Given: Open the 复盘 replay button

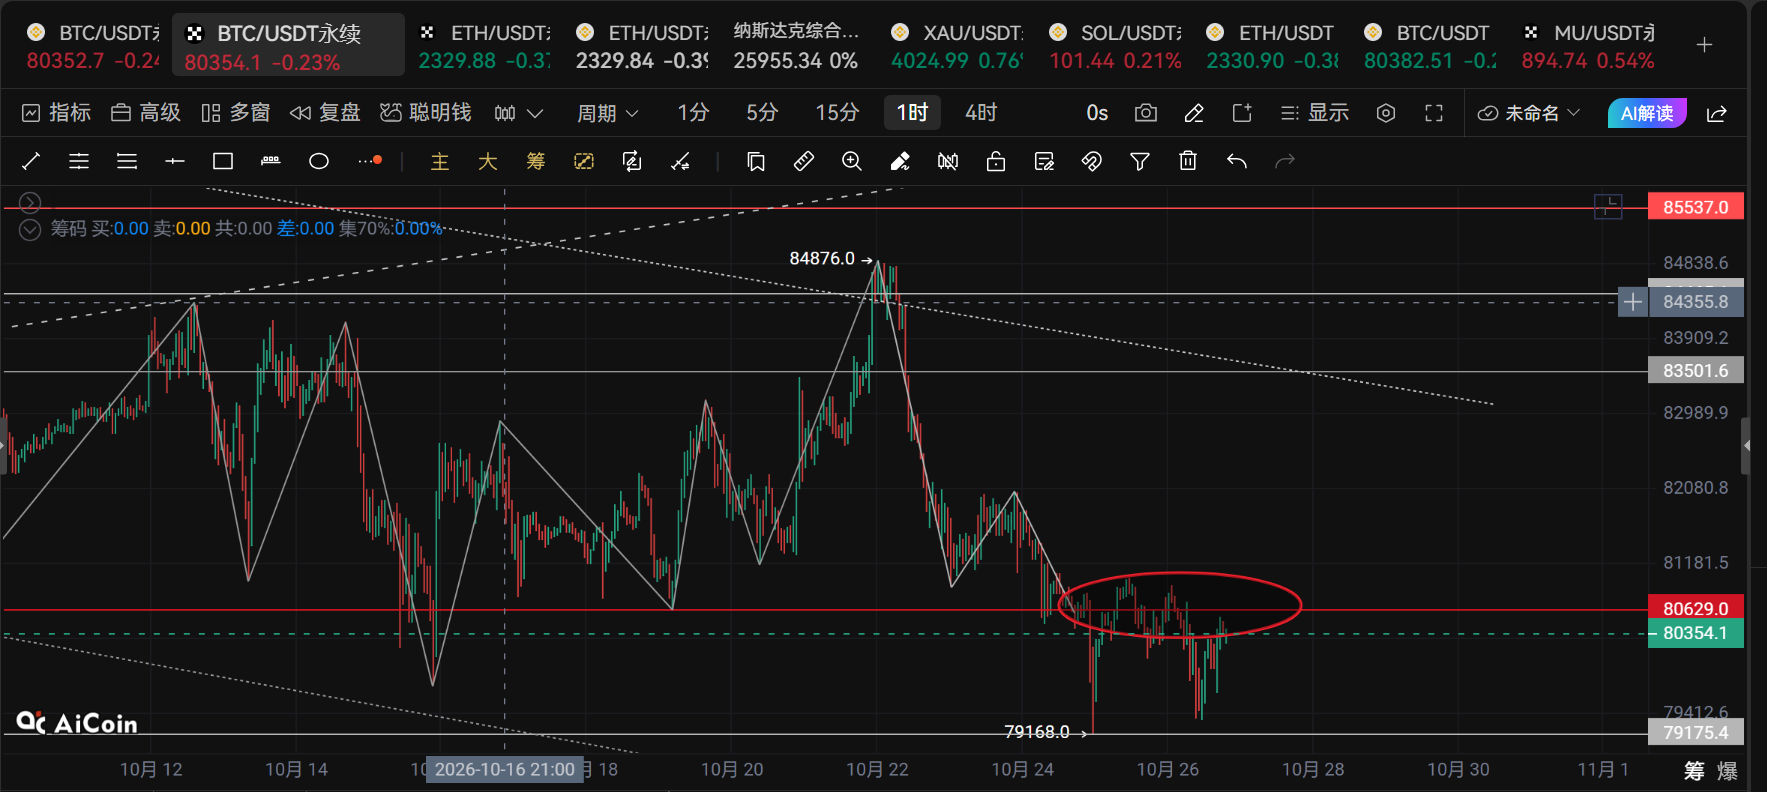Looking at the screenshot, I should 325,113.
